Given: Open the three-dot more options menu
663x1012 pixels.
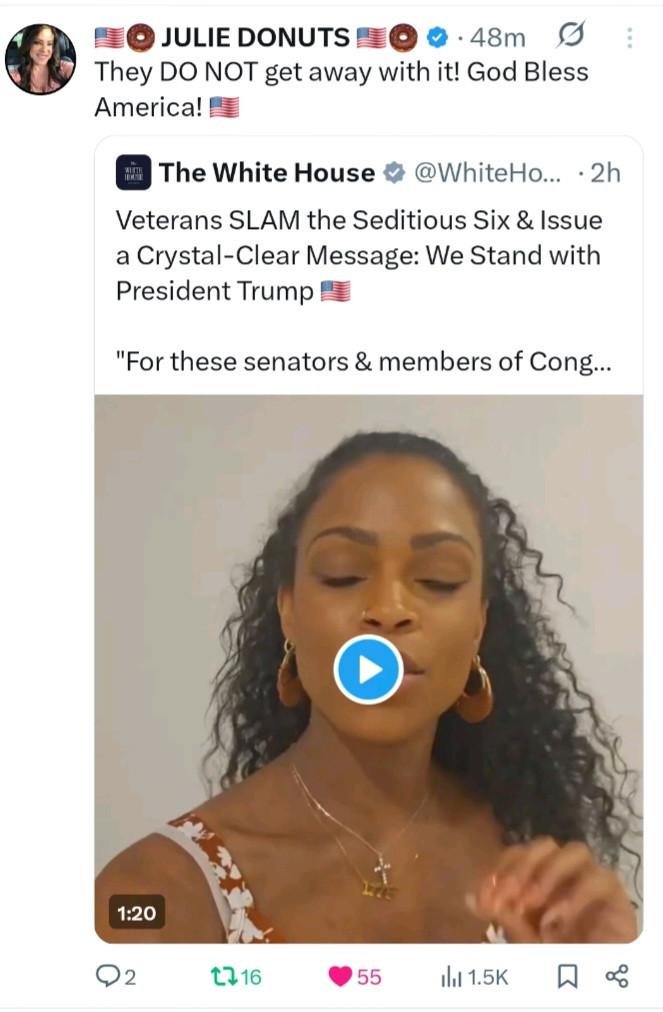Looking at the screenshot, I should click(x=629, y=38).
